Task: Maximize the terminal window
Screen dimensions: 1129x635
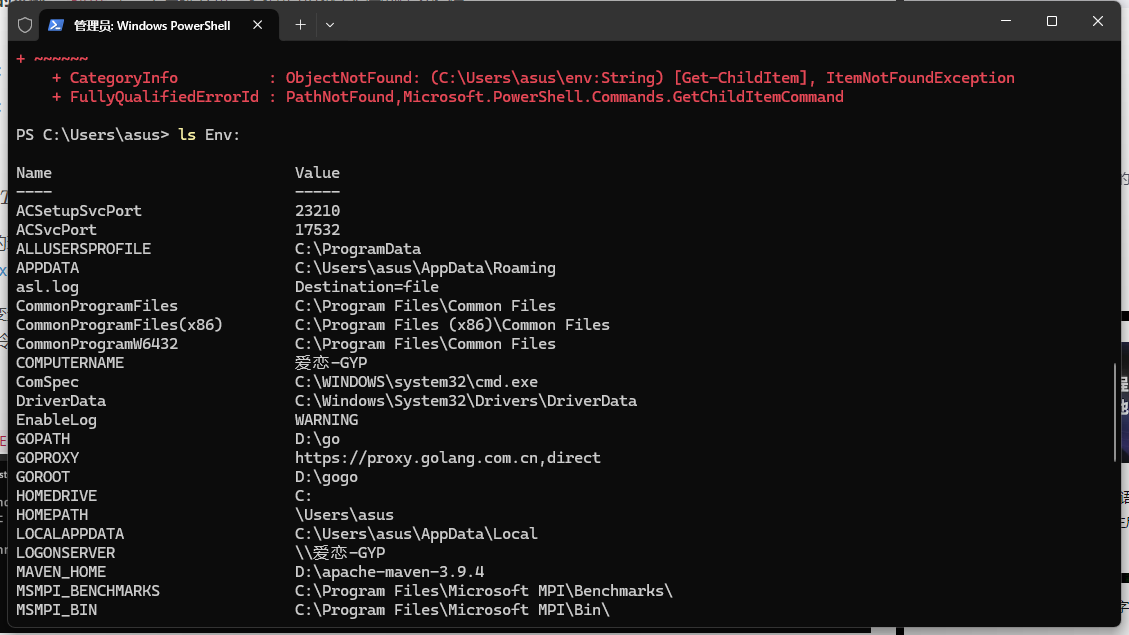Action: point(1052,21)
